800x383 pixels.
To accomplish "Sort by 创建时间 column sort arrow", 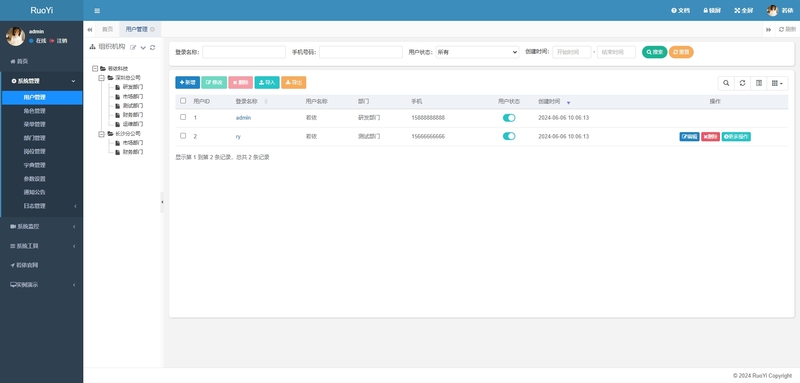I will click(568, 102).
